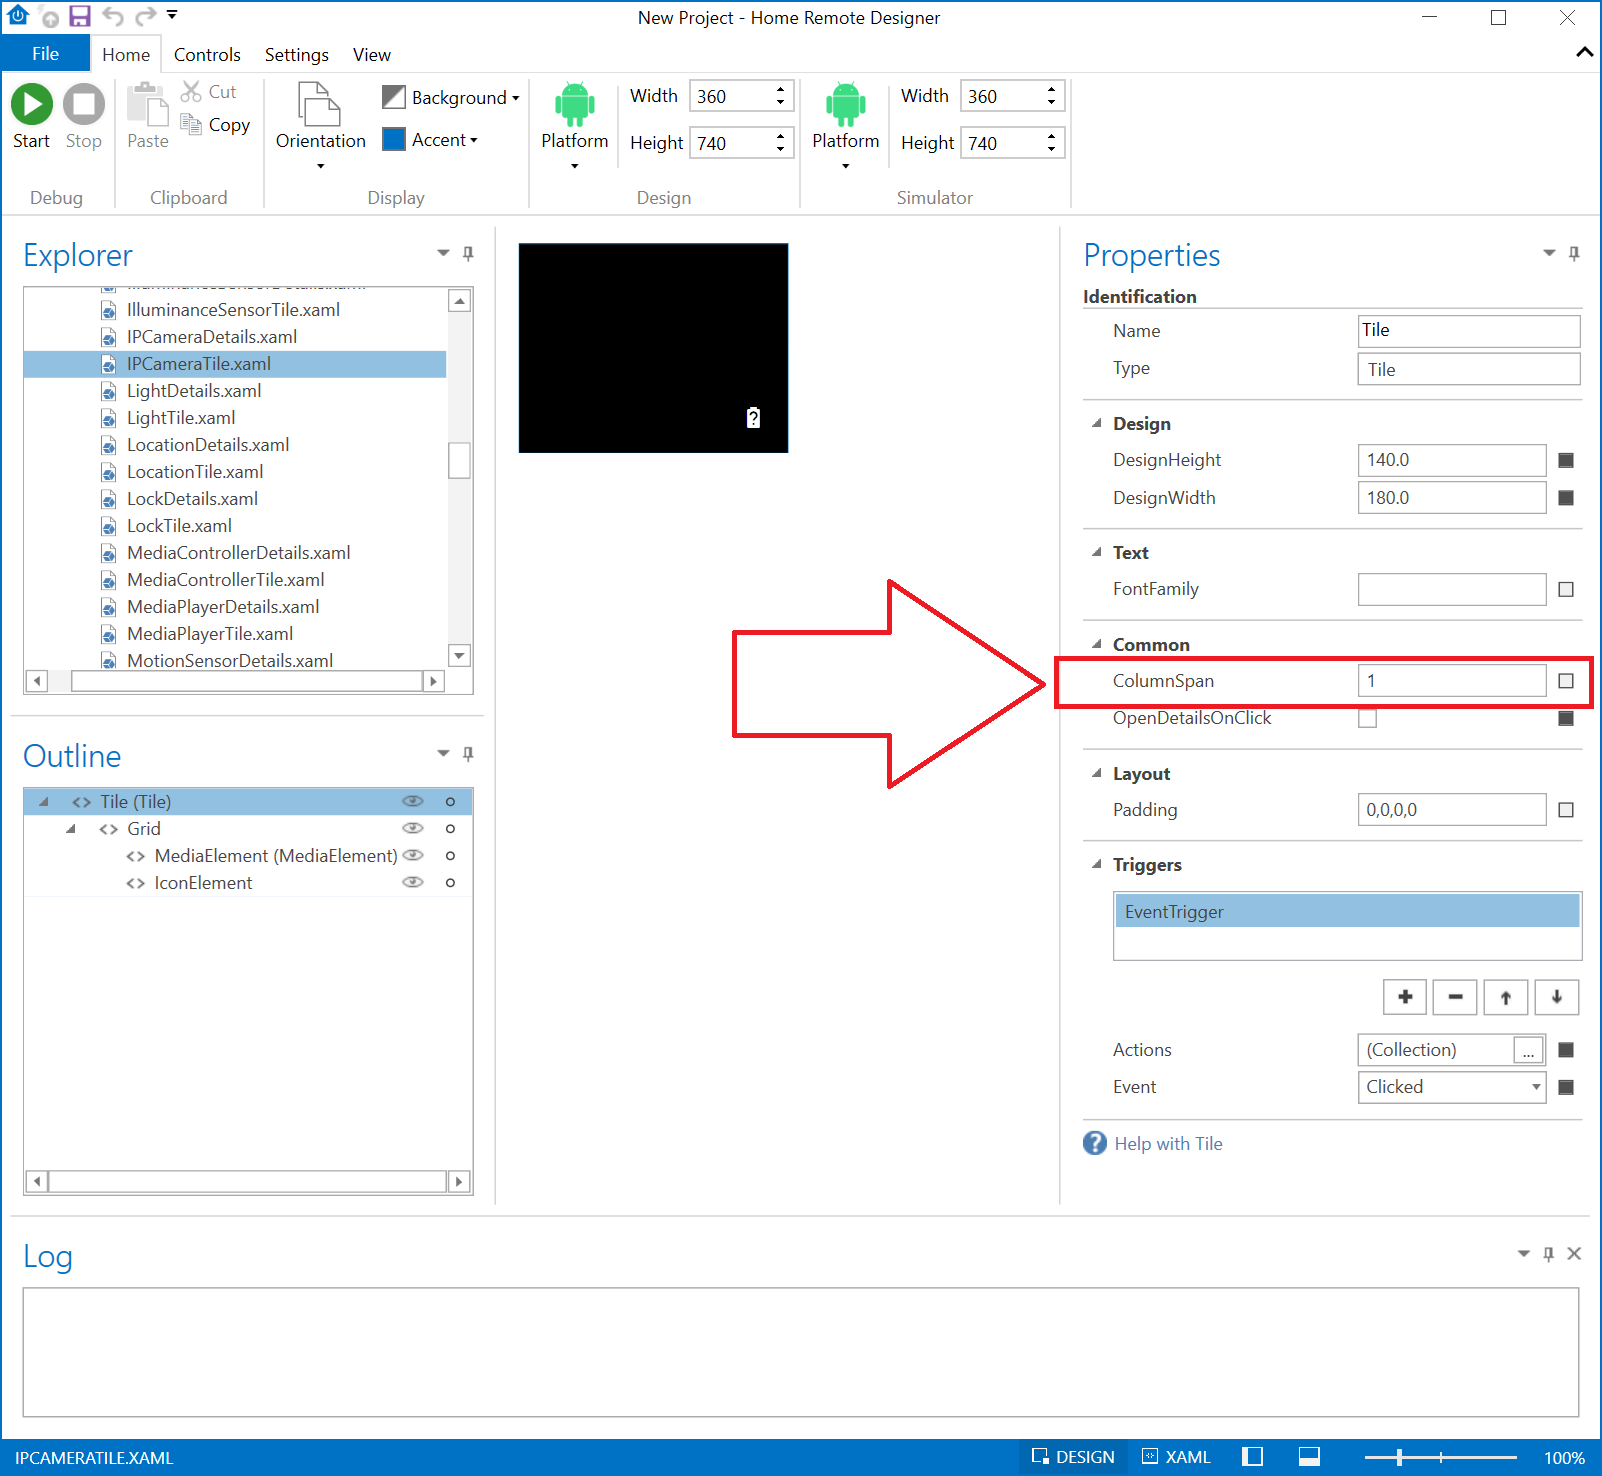Open the Design Platform Android menu
The image size is (1602, 1476).
(575, 125)
